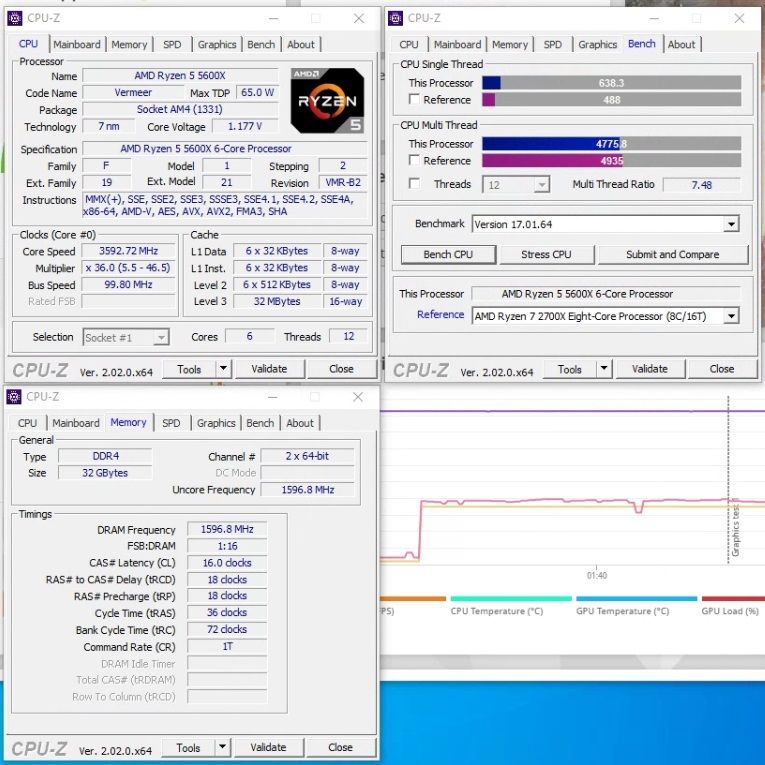Click Multi Thread Ratio value 7.48
Viewport: 765px width, 765px height.
[702, 185]
